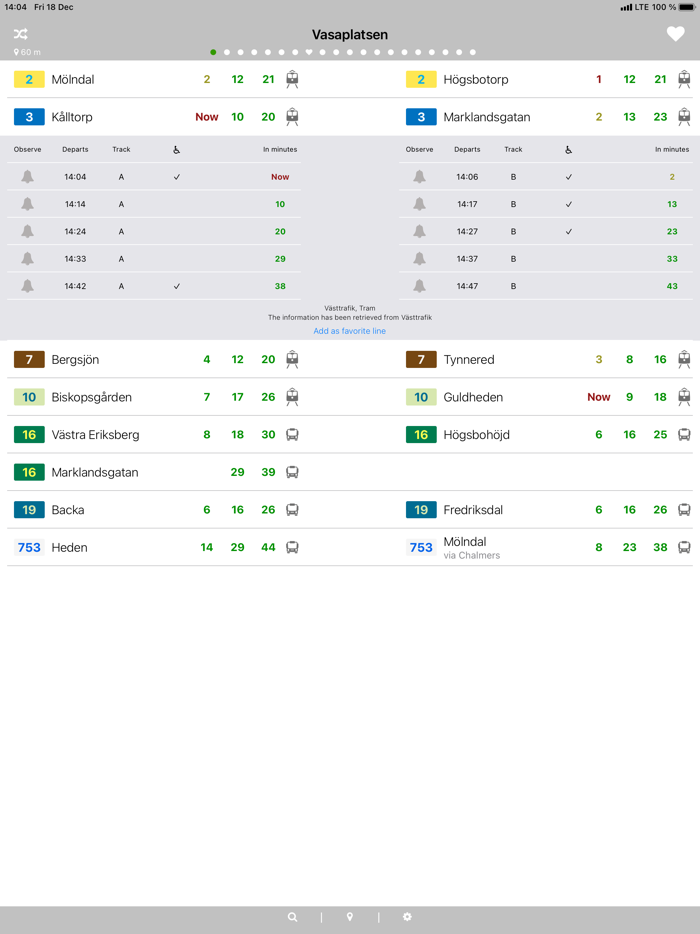Tap tram icon on Biskopsgården row

[x=292, y=397]
